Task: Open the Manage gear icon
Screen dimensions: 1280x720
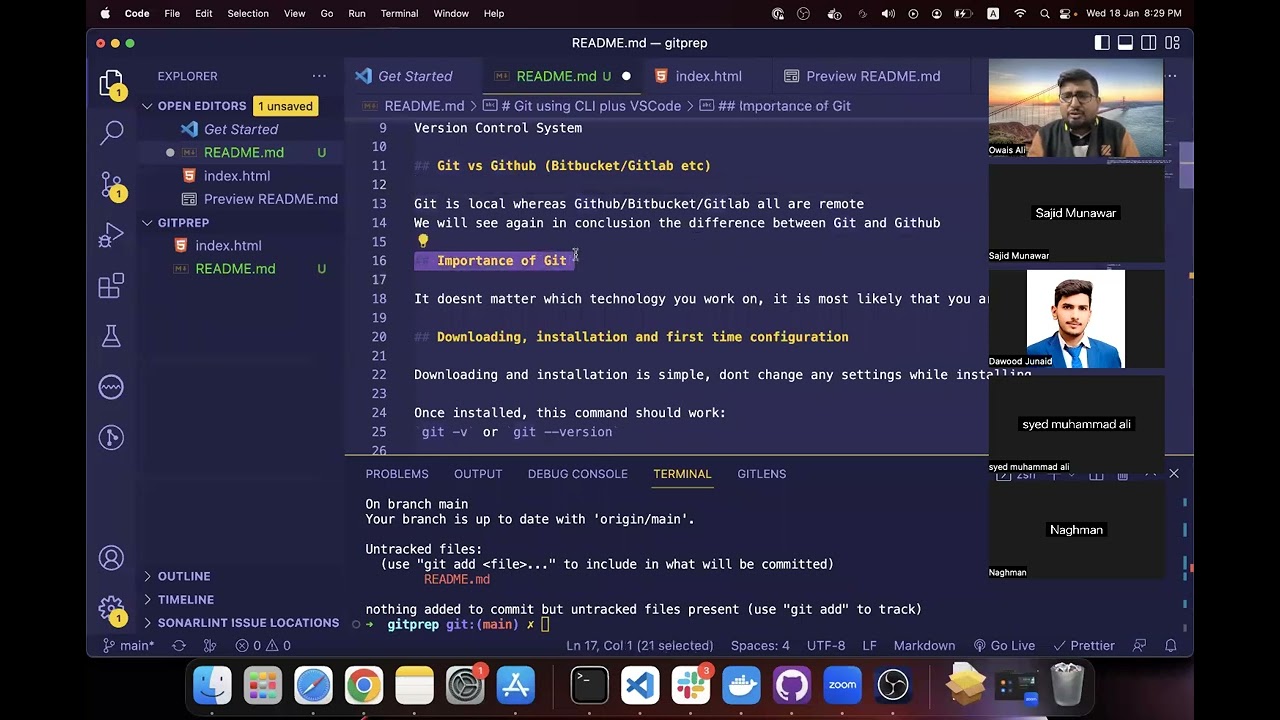Action: 111,608
